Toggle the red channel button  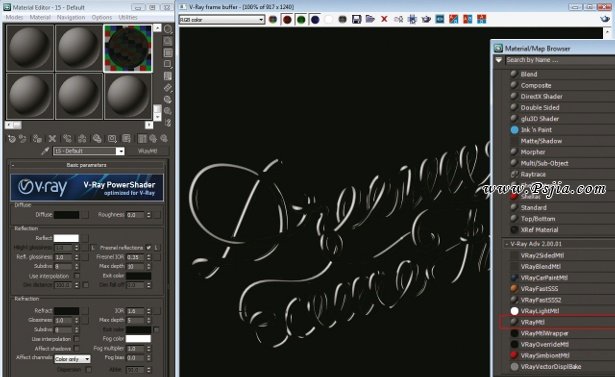[287, 20]
